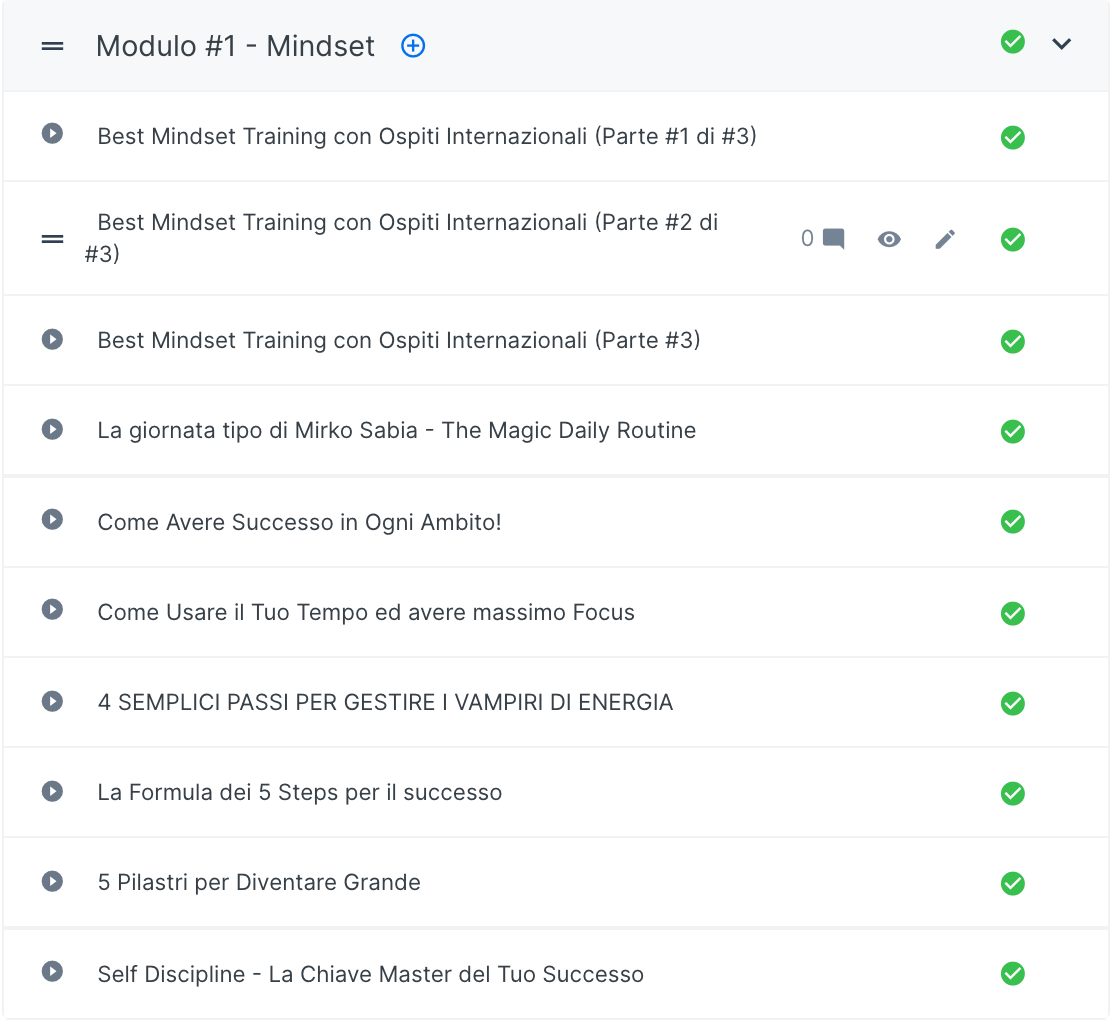Screen dimensions: 1118x1025
Task: Open La giornata tipo di Mirko Sabia lesson
Action: [x=396, y=431]
